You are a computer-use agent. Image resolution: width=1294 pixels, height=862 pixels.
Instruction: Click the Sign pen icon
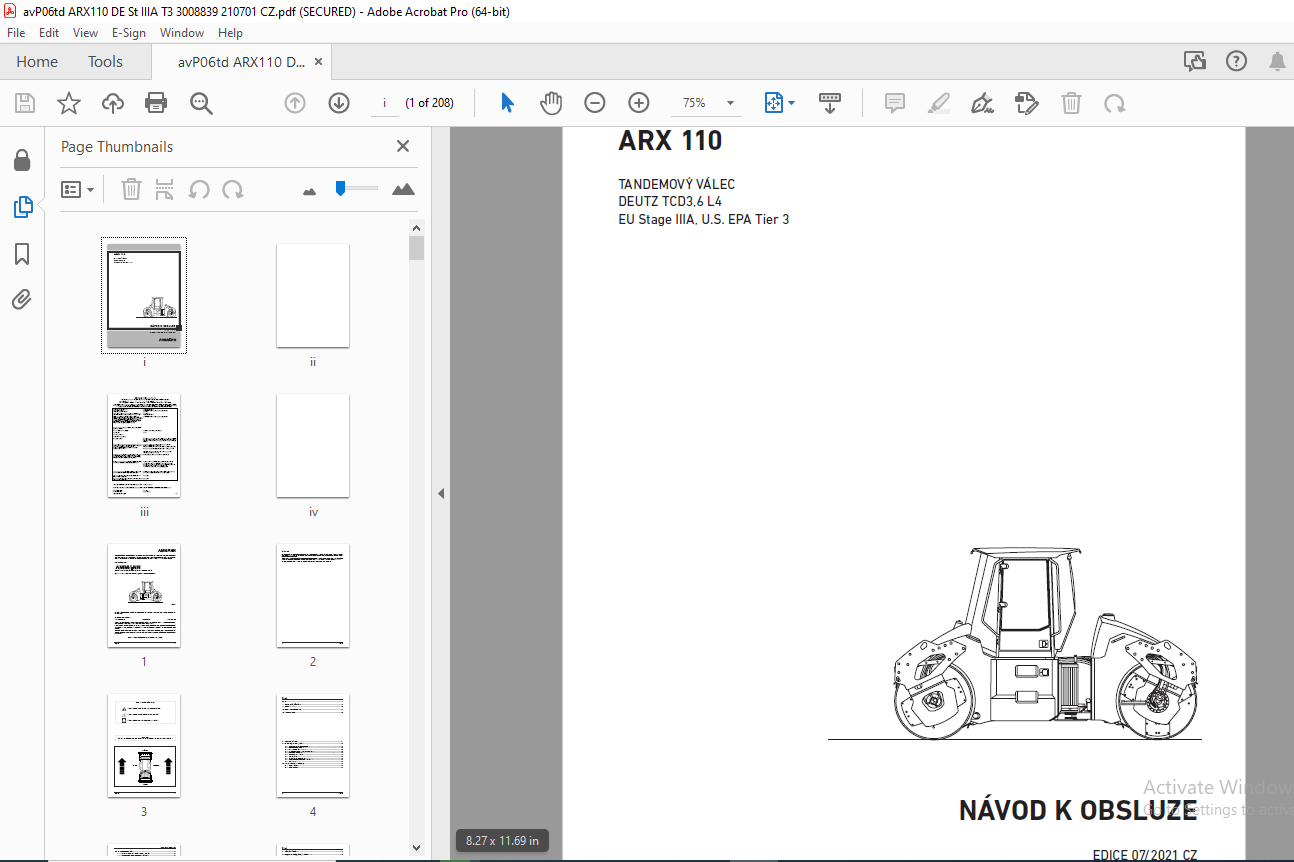(983, 103)
